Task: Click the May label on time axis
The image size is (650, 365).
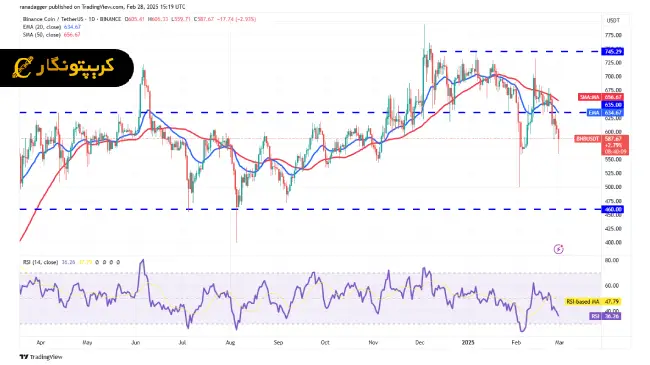Action: coord(87,343)
